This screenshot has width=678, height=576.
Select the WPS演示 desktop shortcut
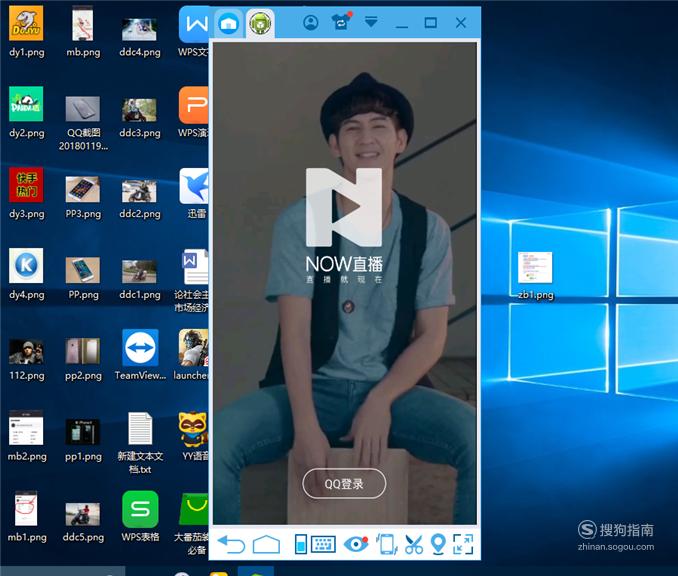(x=194, y=112)
